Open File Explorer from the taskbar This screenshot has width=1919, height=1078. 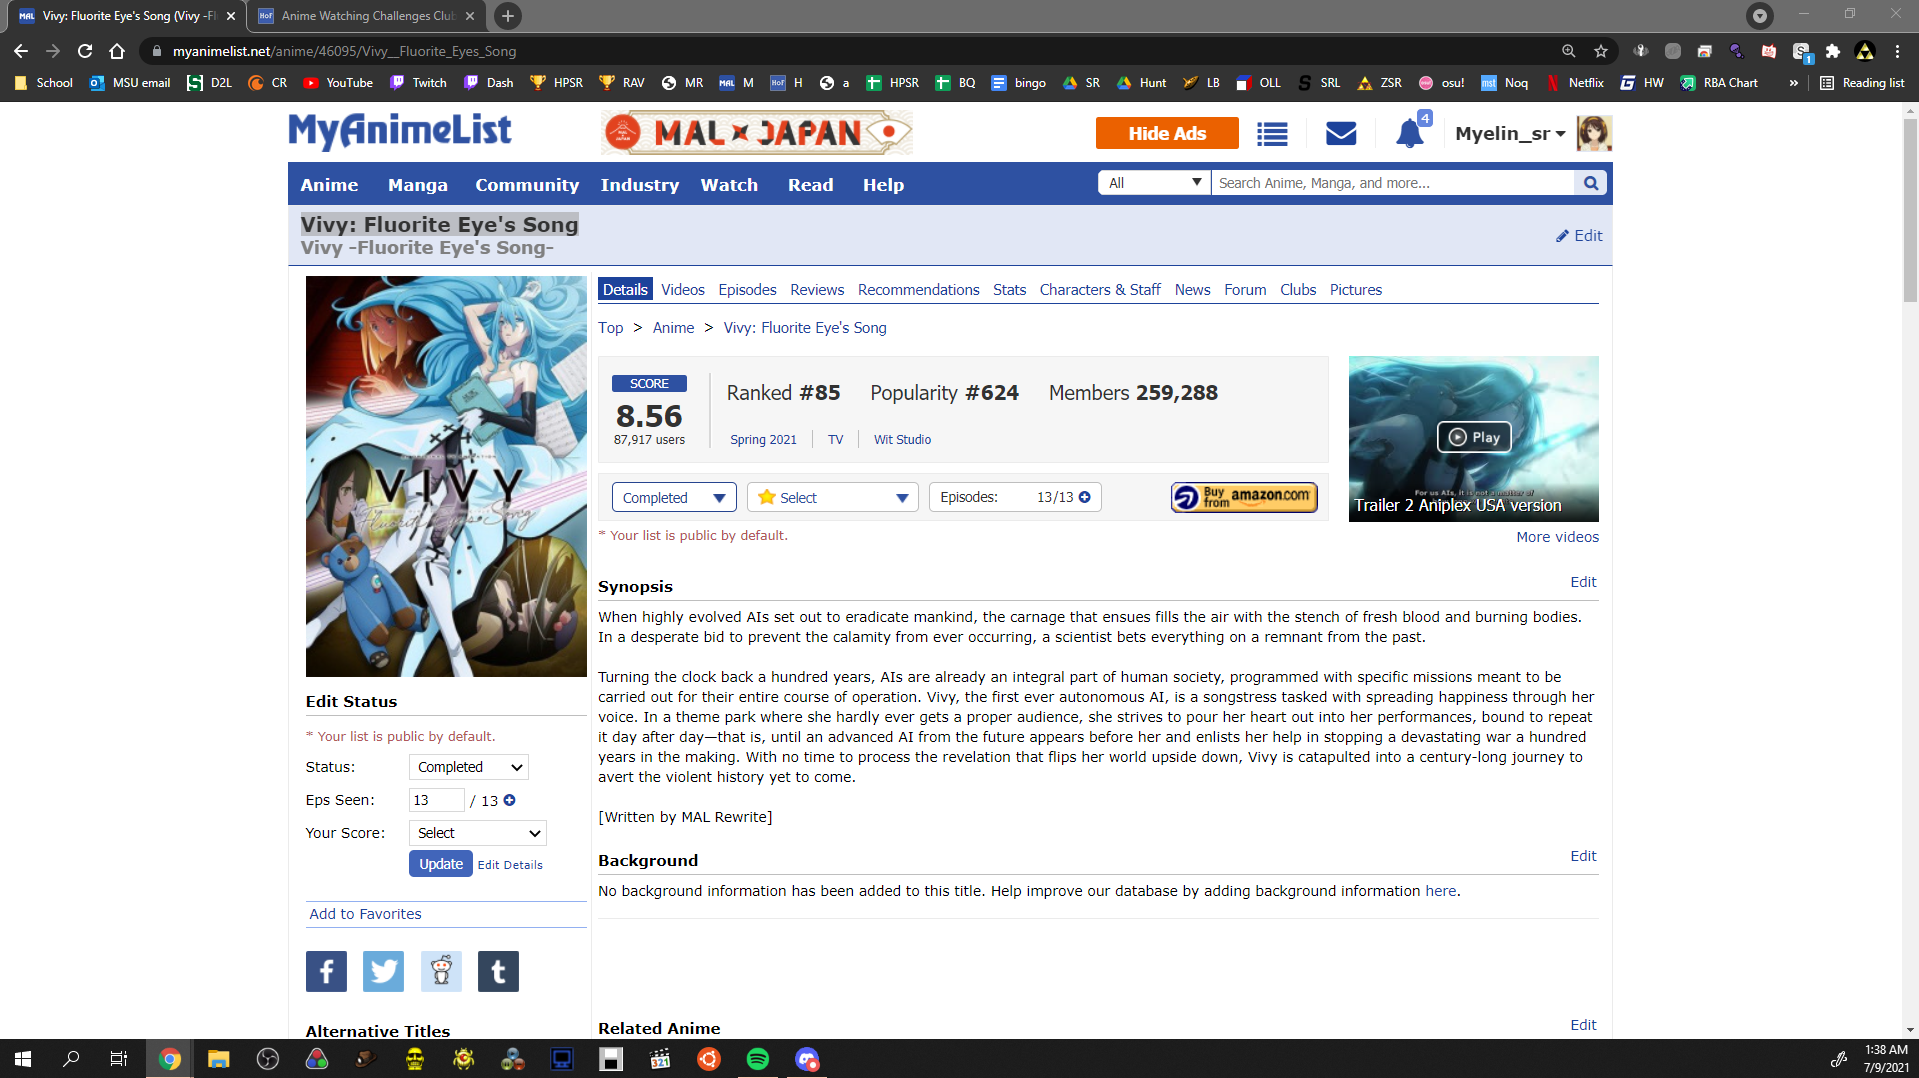[x=218, y=1059]
